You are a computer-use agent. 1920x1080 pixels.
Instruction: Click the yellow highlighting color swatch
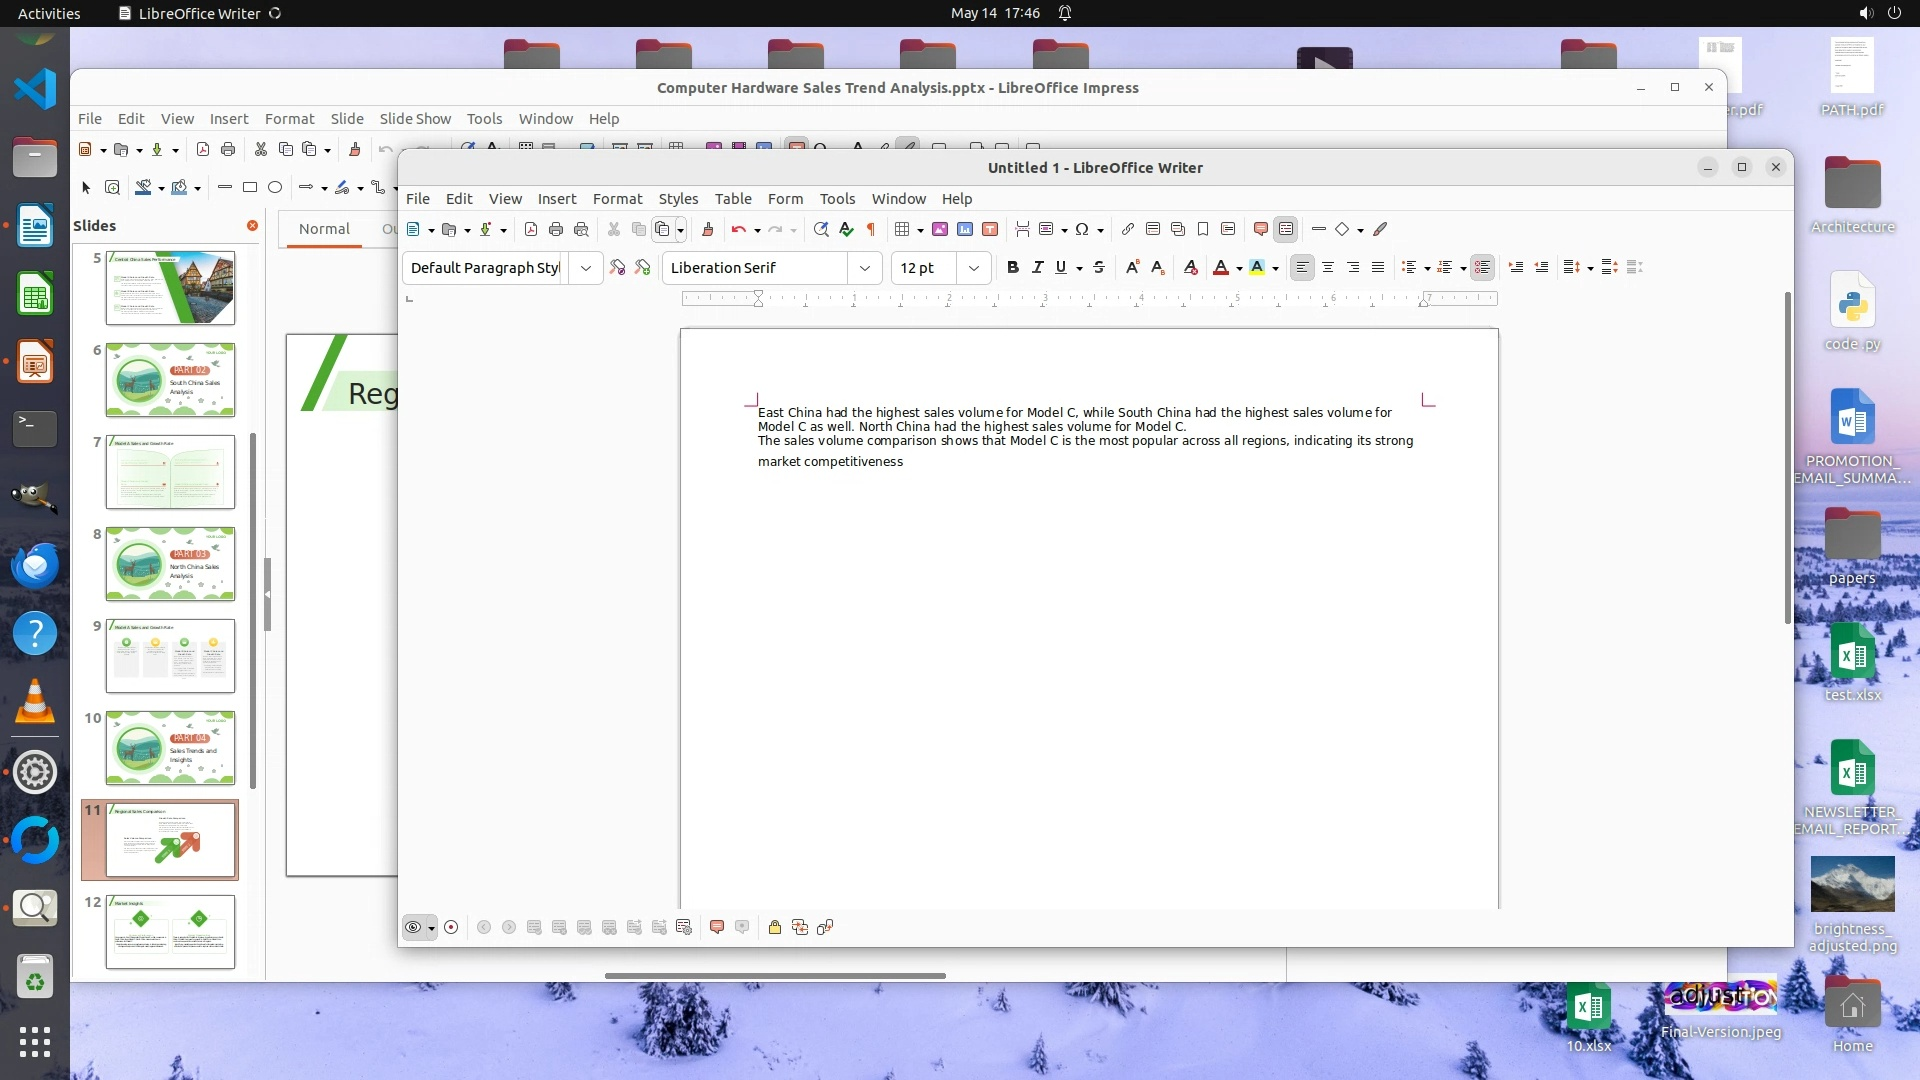point(1257,267)
